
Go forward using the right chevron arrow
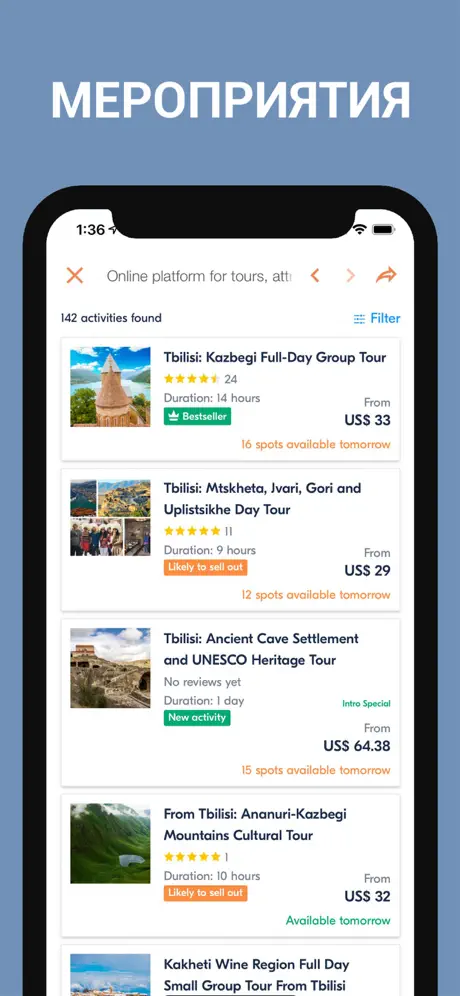pos(350,276)
